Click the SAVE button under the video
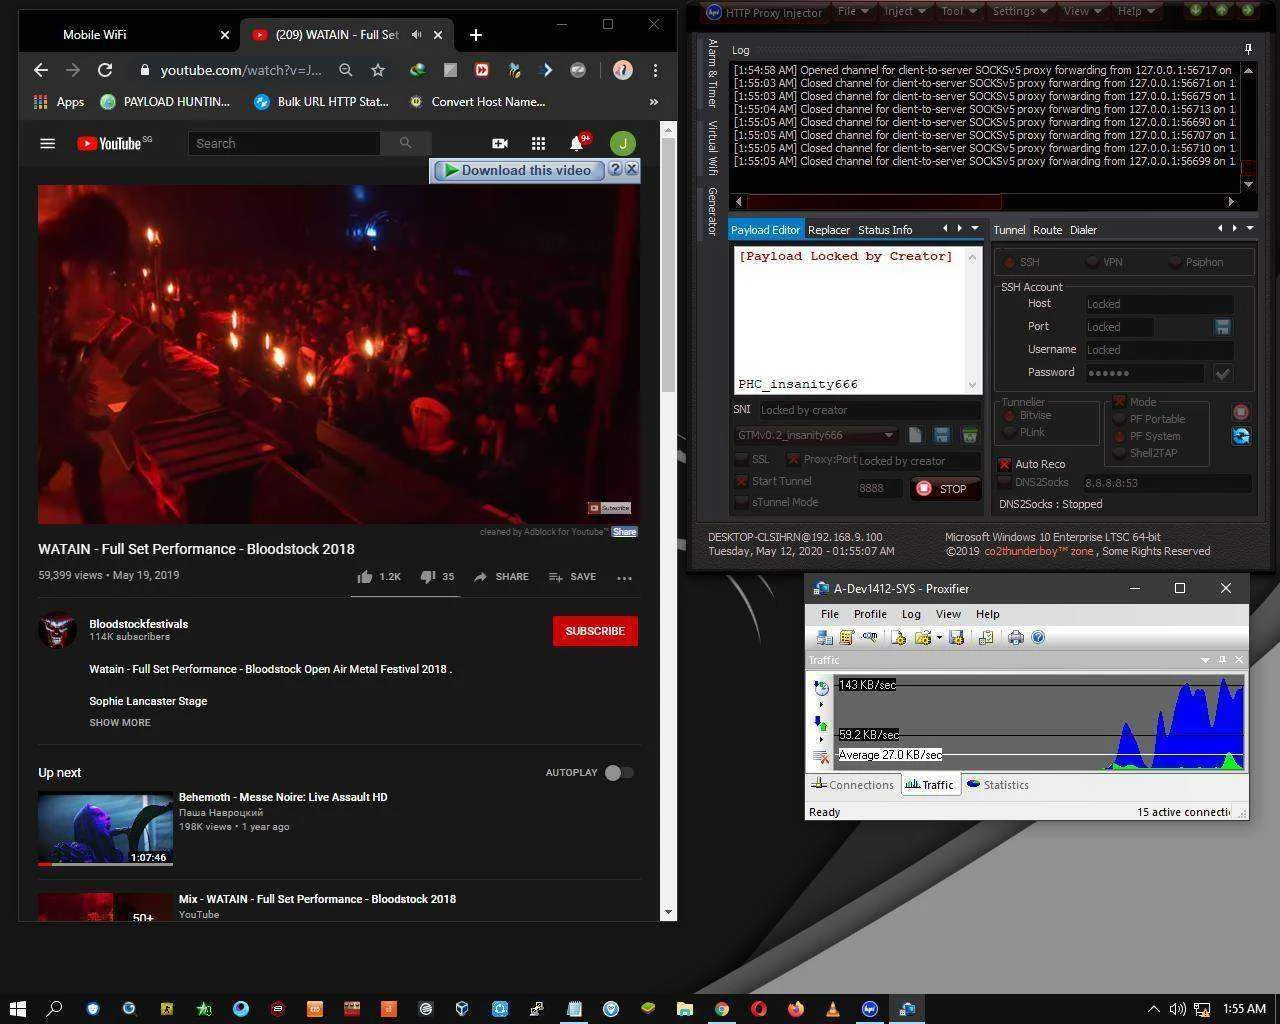Image resolution: width=1280 pixels, height=1024 pixels. (572, 577)
